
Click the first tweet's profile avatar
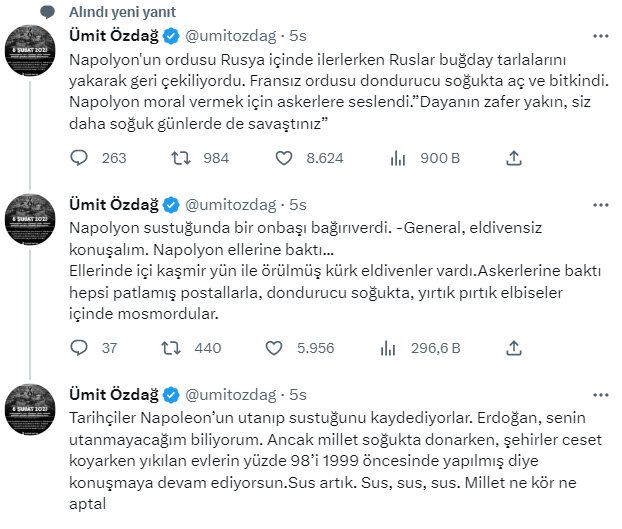(30, 49)
